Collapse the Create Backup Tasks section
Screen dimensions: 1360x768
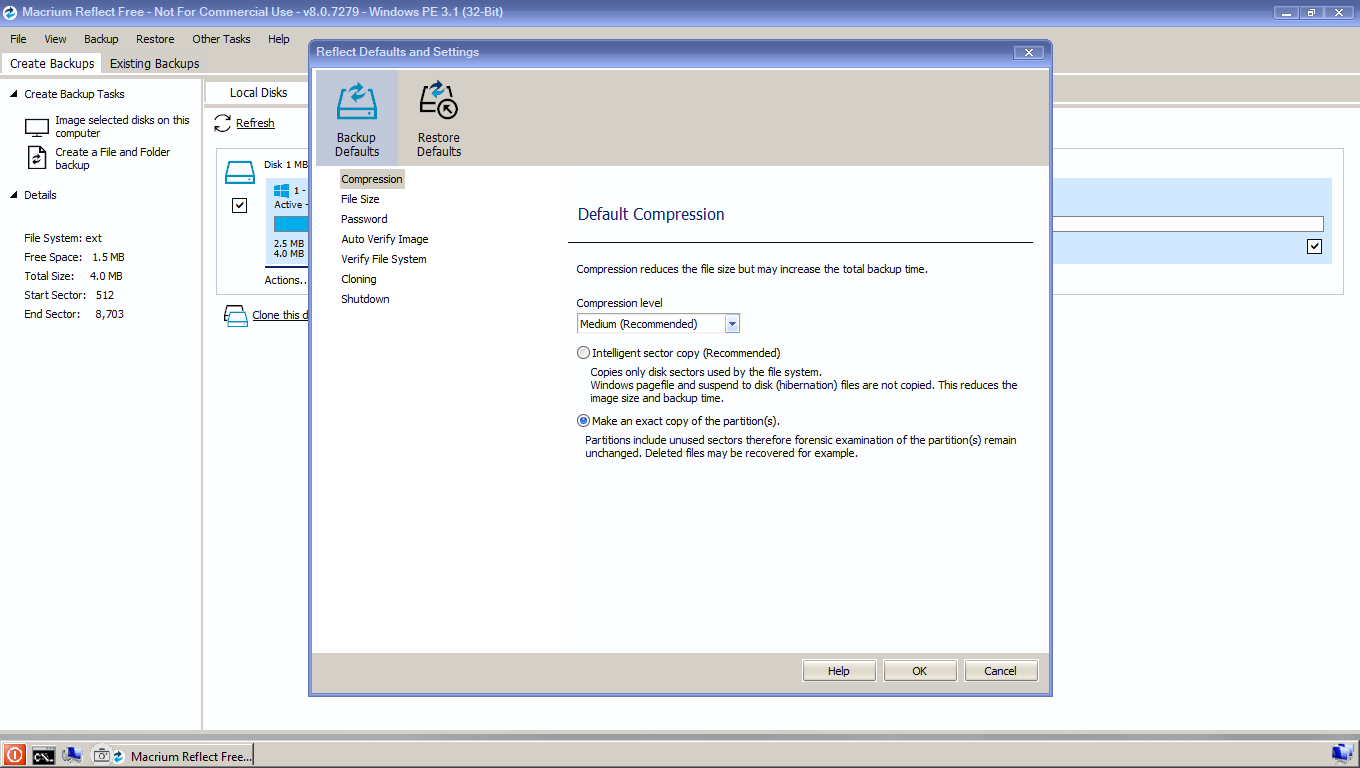(x=14, y=94)
